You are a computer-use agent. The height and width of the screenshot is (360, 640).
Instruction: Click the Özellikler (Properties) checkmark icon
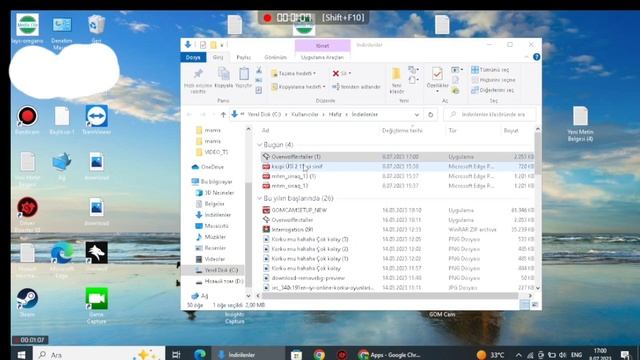point(437,74)
